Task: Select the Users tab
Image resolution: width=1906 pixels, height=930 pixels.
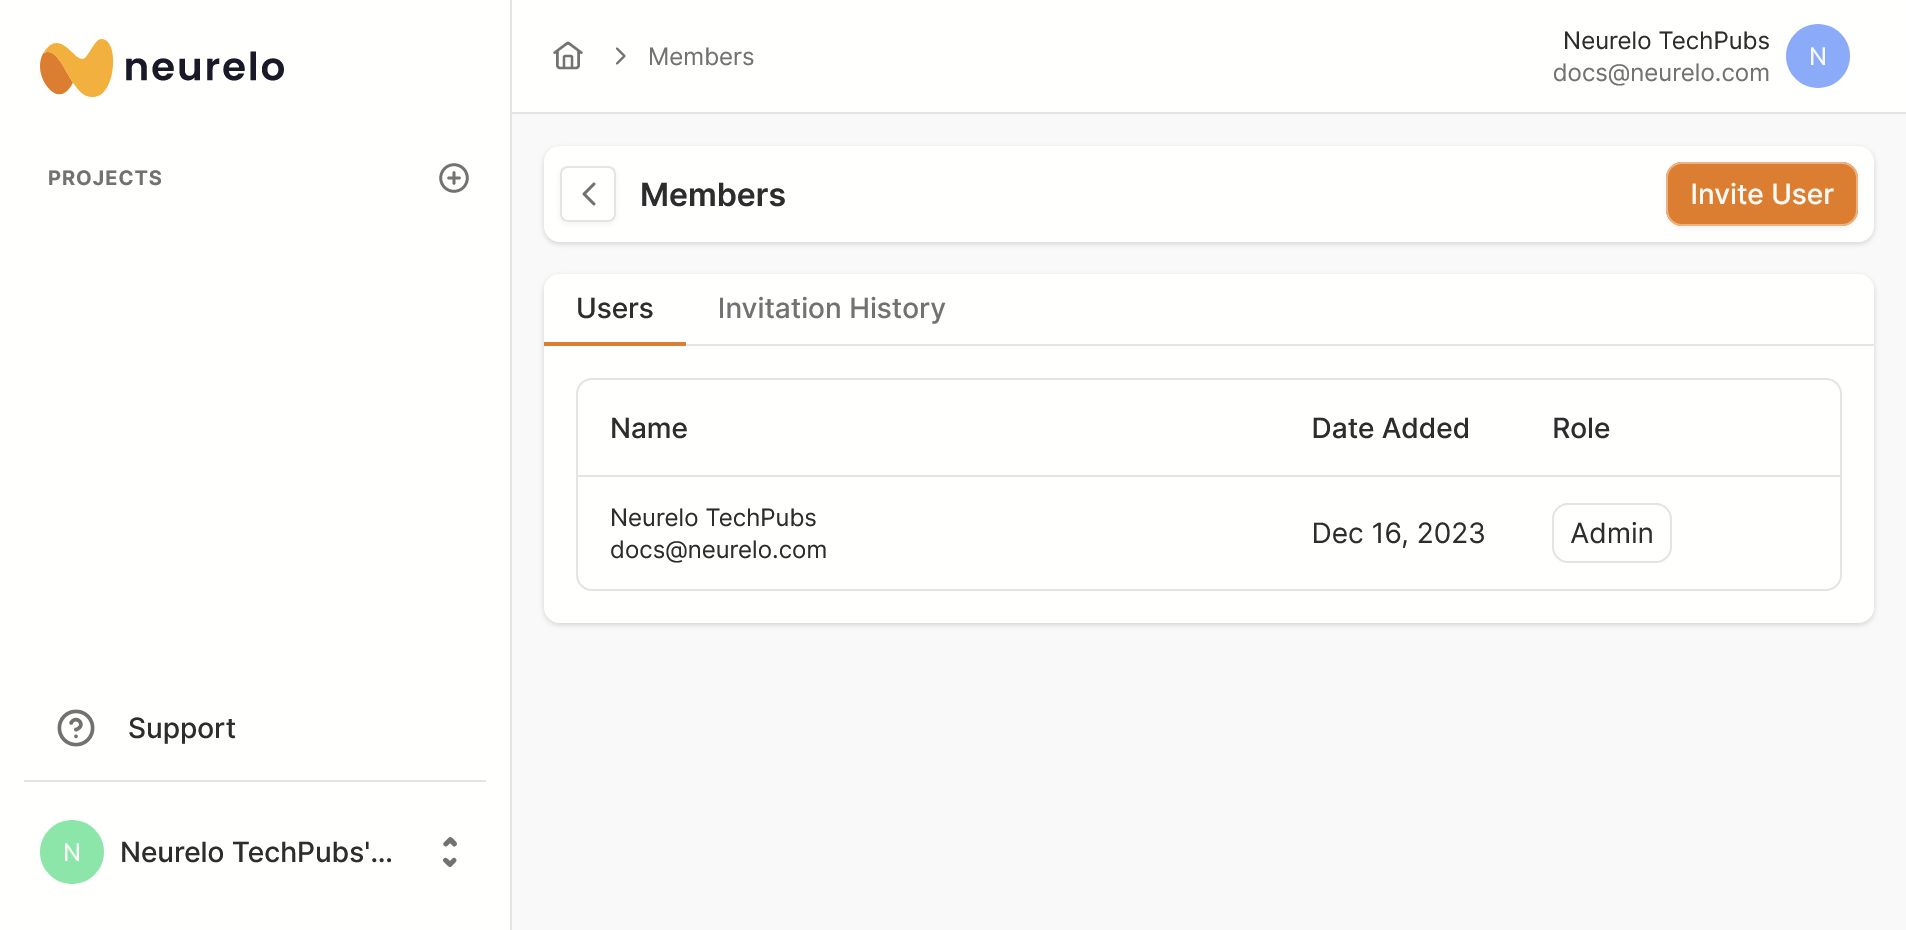Action: [x=614, y=309]
